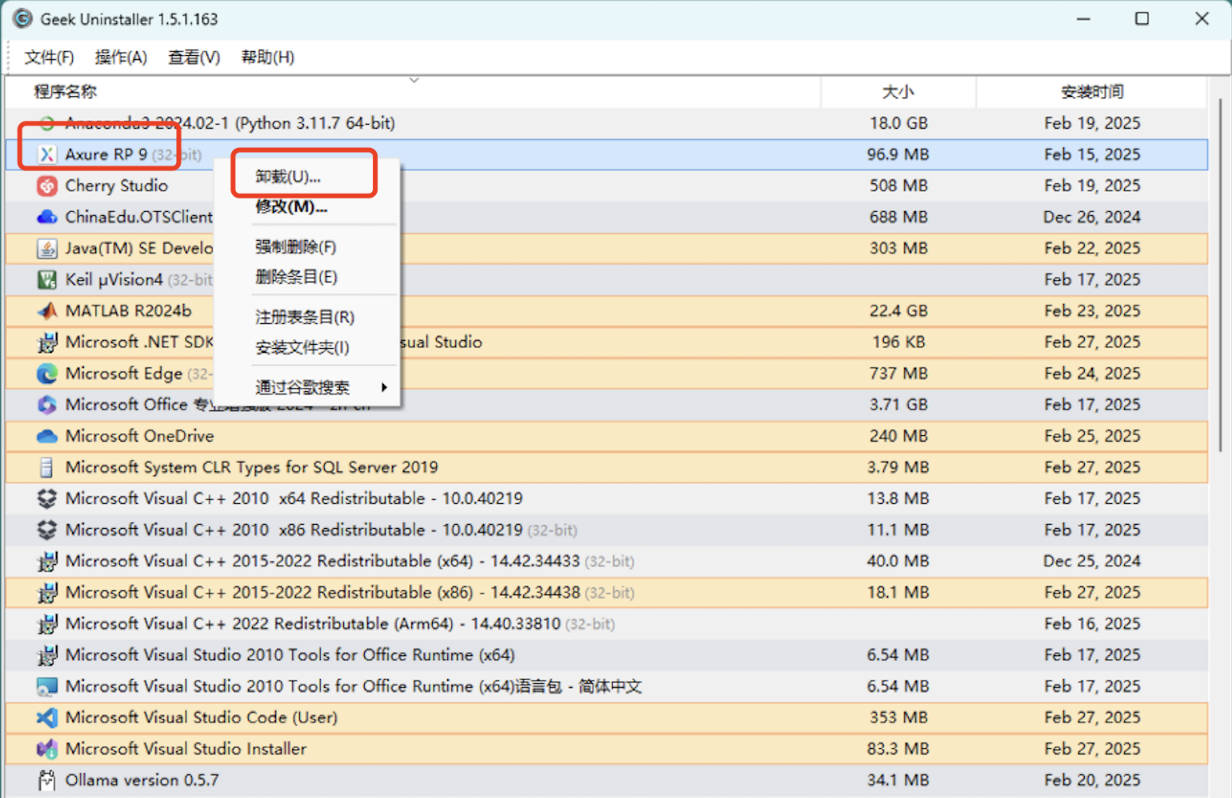
Task: Click the Microsoft OneDrive cloud icon
Action: pos(47,436)
